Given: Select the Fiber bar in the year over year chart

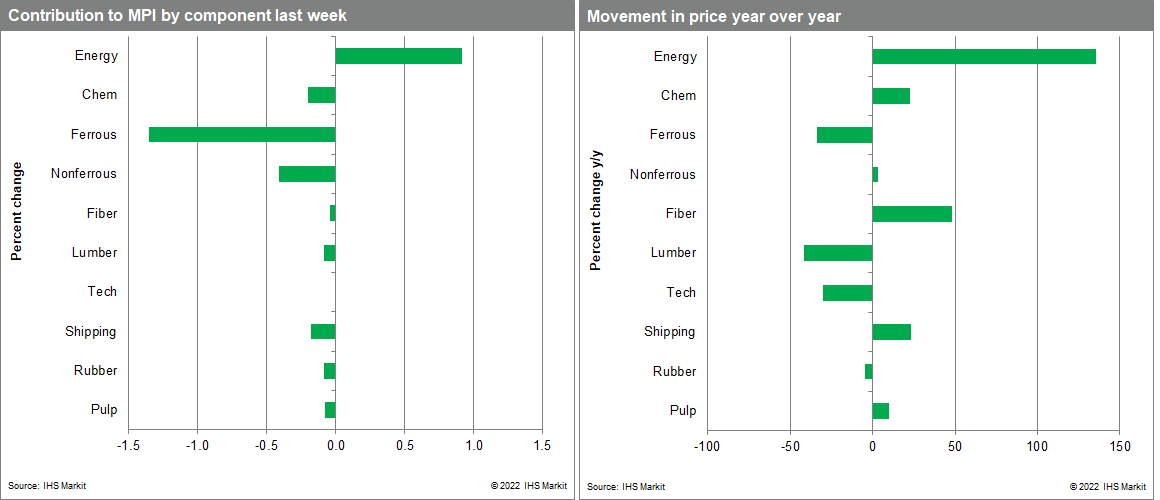Looking at the screenshot, I should (912, 214).
